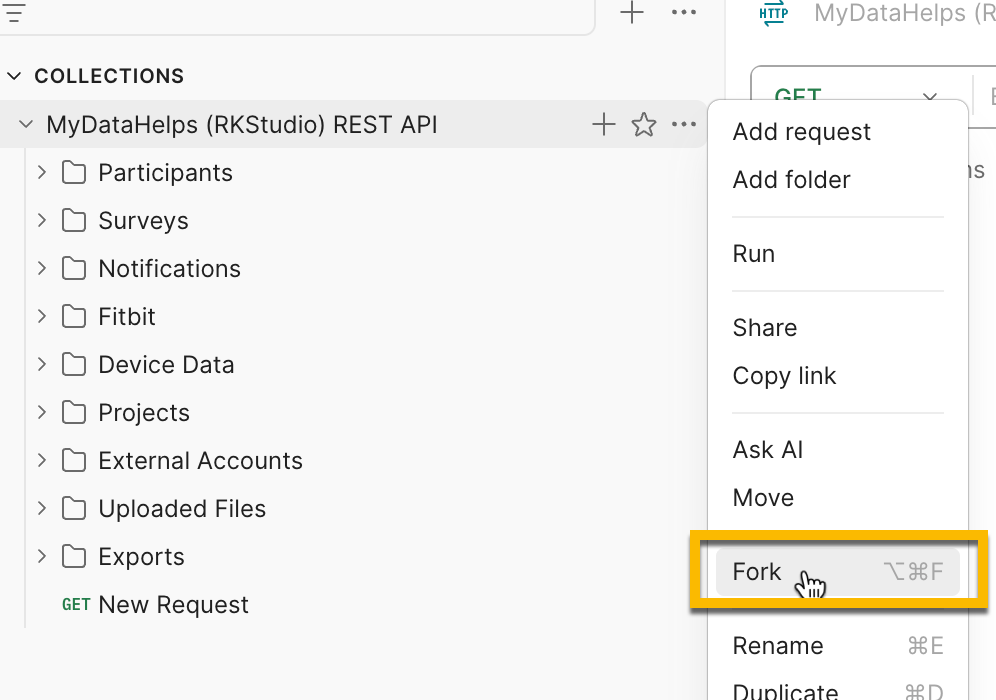
Task: Star the MyDataHelps (RKStudio) REST API collection
Action: click(x=643, y=125)
